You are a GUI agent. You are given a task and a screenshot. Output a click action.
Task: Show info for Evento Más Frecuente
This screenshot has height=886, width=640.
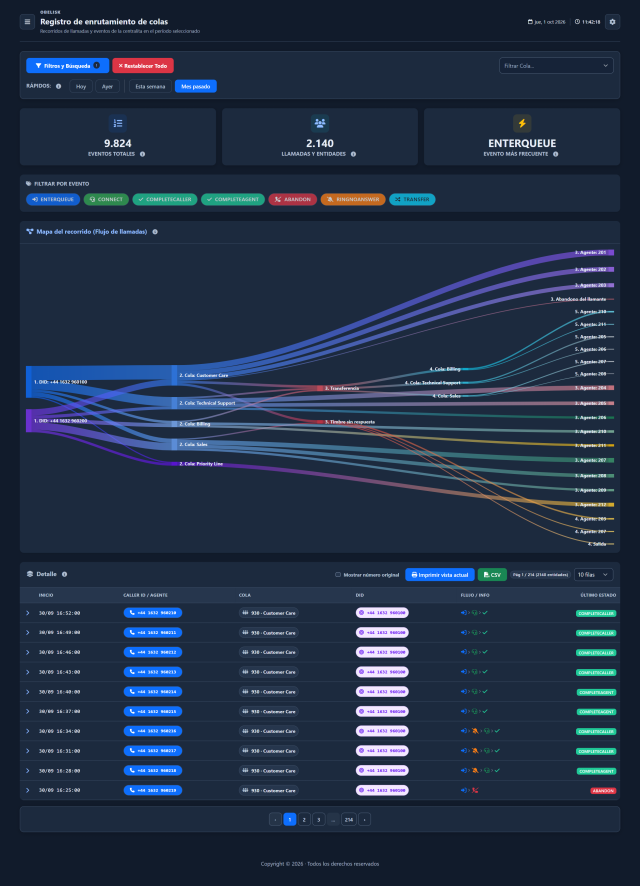(x=555, y=154)
